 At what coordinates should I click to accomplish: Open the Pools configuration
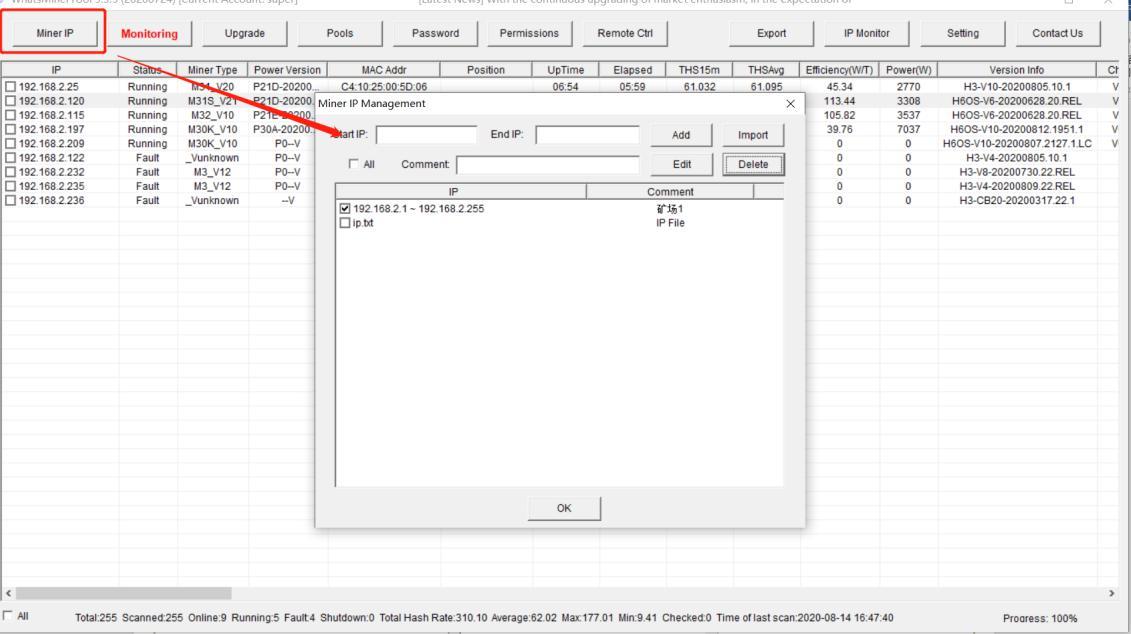(338, 32)
